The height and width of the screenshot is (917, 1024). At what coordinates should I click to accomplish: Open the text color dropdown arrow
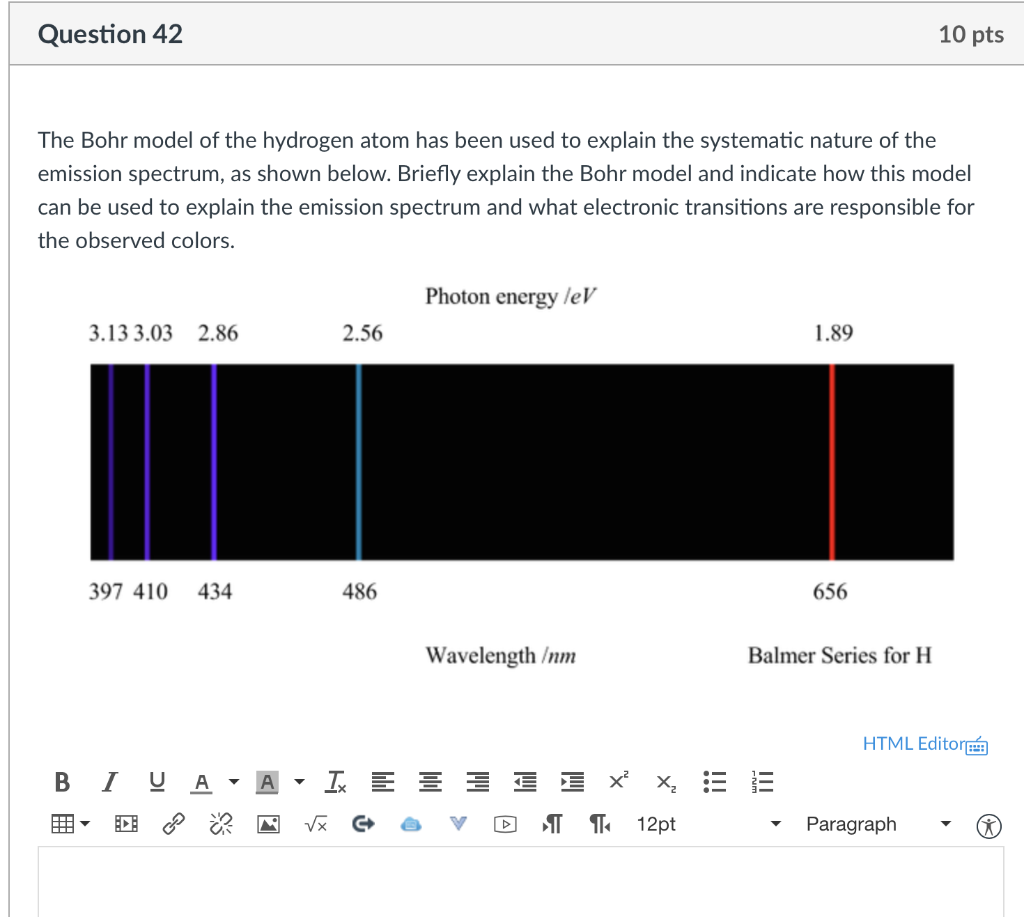232,781
